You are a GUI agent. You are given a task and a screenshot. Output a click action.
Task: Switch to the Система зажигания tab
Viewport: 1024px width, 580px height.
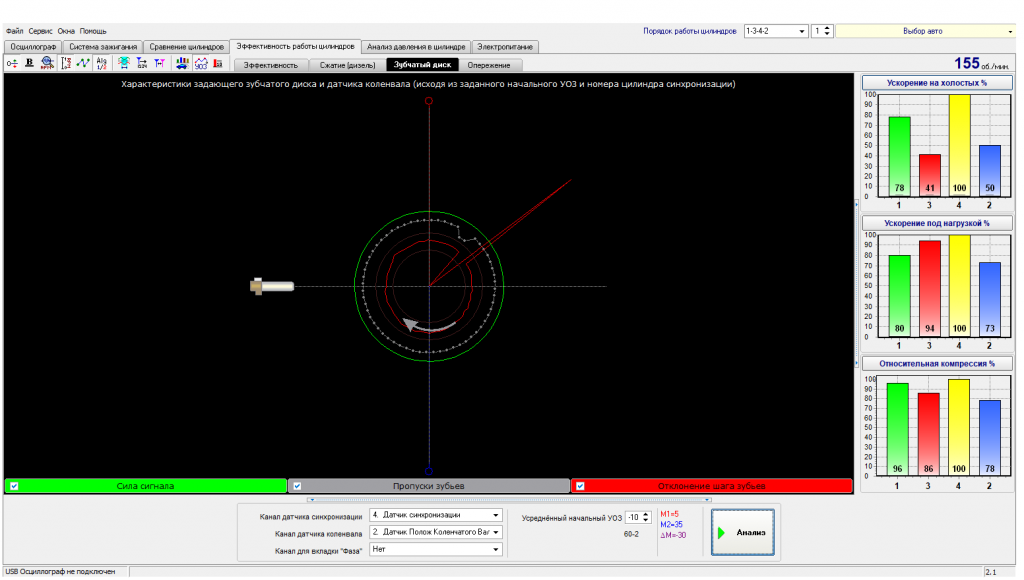(103, 47)
